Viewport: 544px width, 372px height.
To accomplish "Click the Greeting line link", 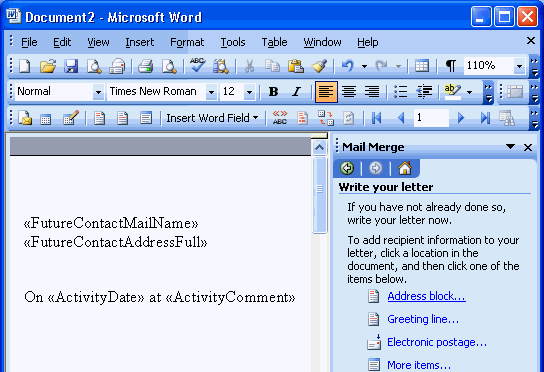I will click(423, 319).
